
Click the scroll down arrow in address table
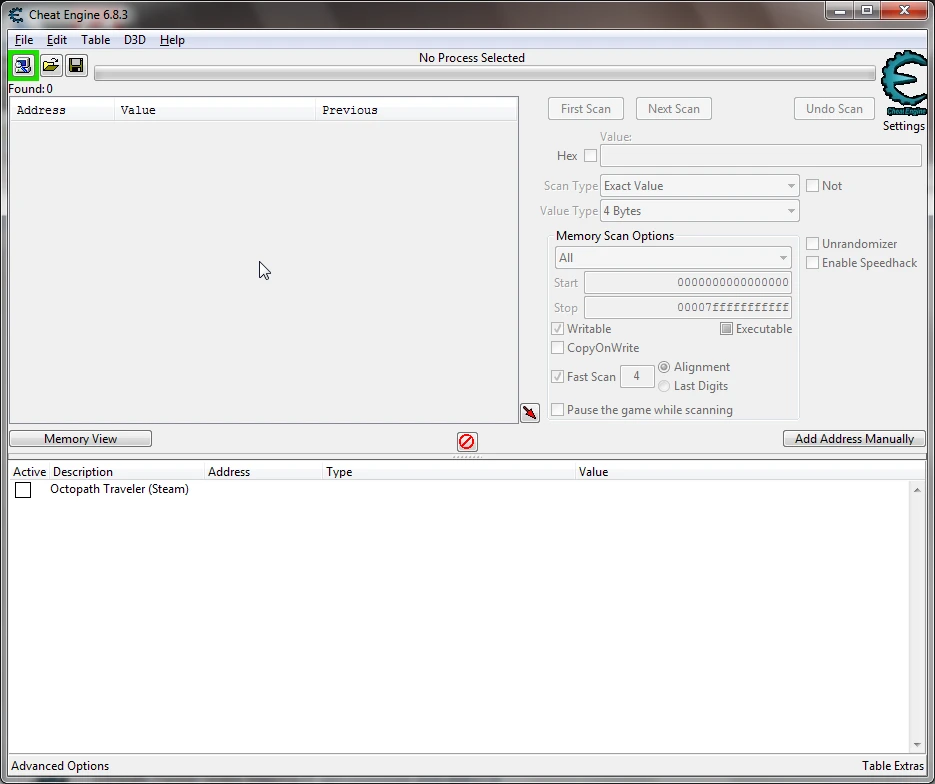(x=917, y=745)
